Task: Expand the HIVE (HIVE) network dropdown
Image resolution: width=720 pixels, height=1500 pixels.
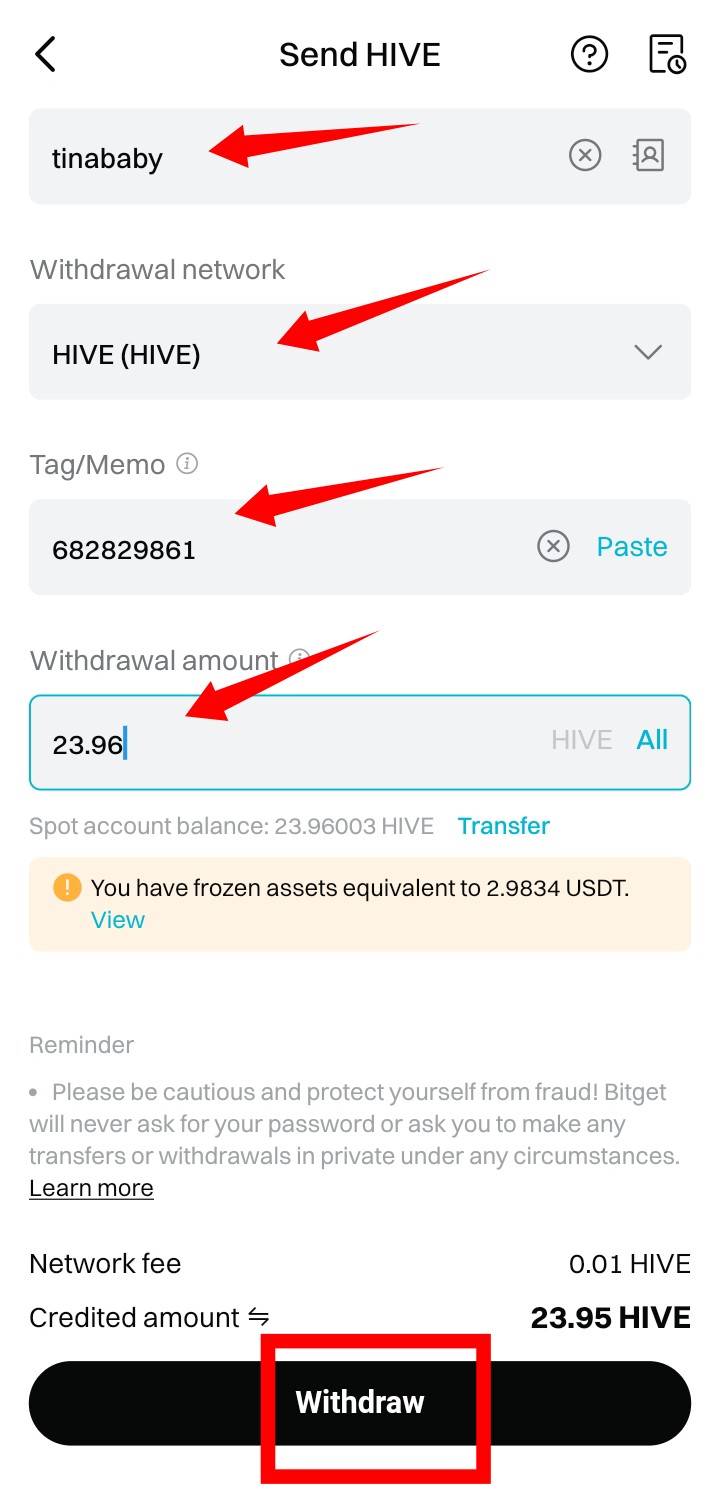Action: click(x=360, y=352)
